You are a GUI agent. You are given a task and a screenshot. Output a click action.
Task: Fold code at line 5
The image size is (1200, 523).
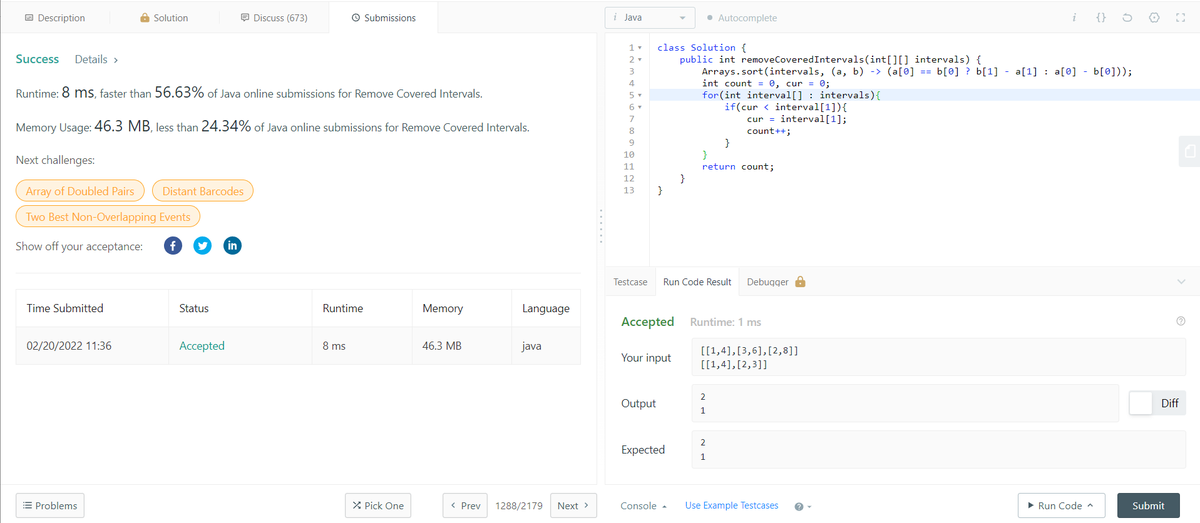(639, 95)
